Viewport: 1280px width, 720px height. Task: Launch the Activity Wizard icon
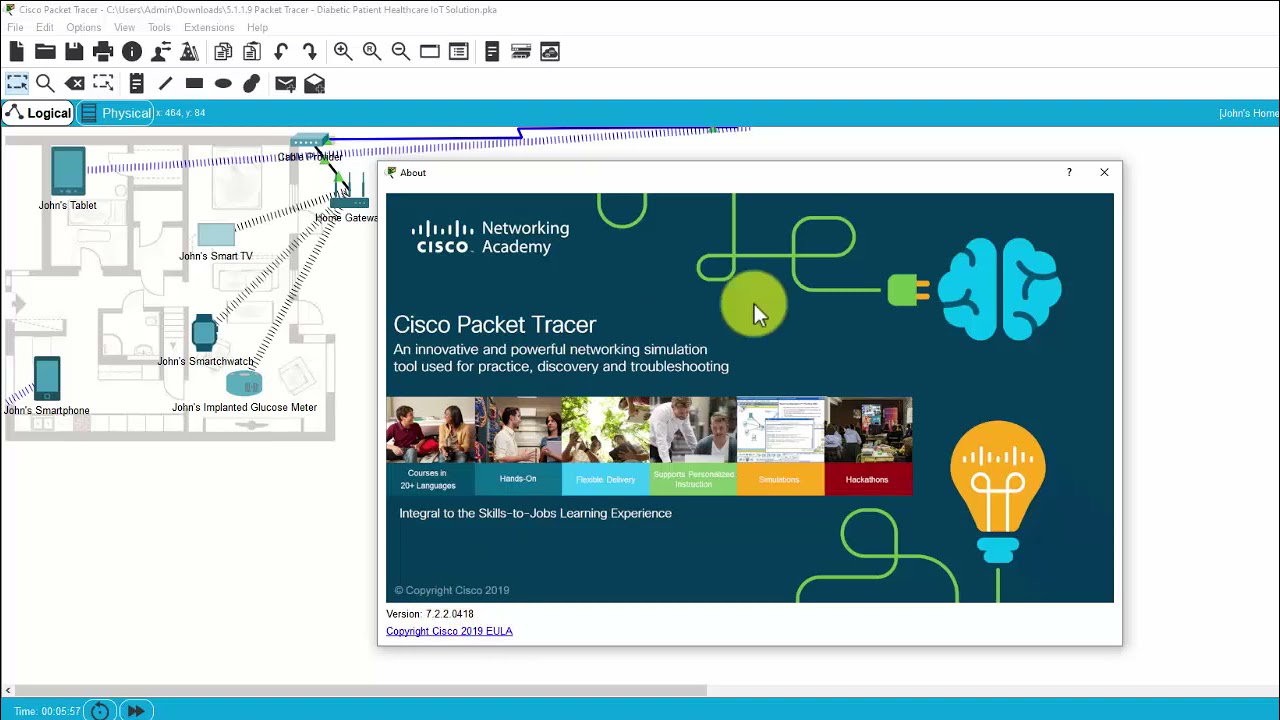click(189, 52)
